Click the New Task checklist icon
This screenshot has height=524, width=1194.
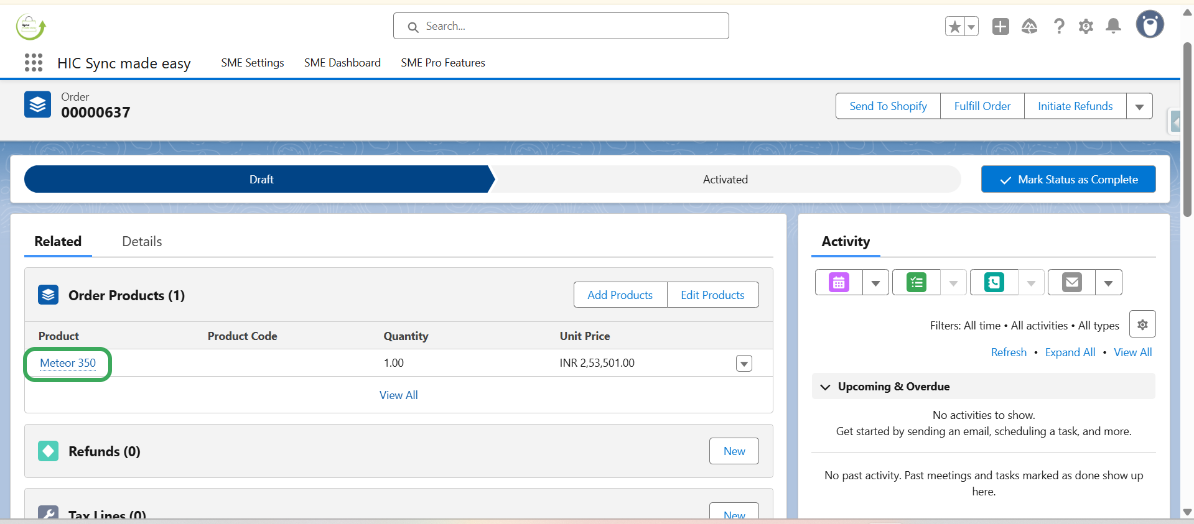pos(916,283)
